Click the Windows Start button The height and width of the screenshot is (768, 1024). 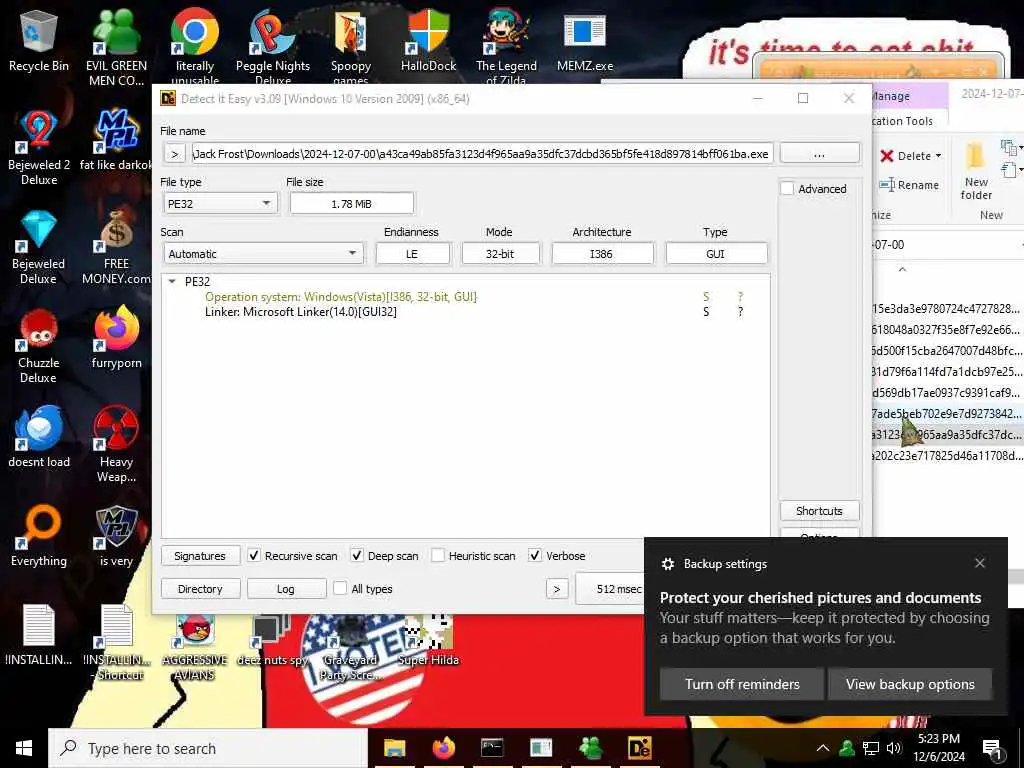24,748
